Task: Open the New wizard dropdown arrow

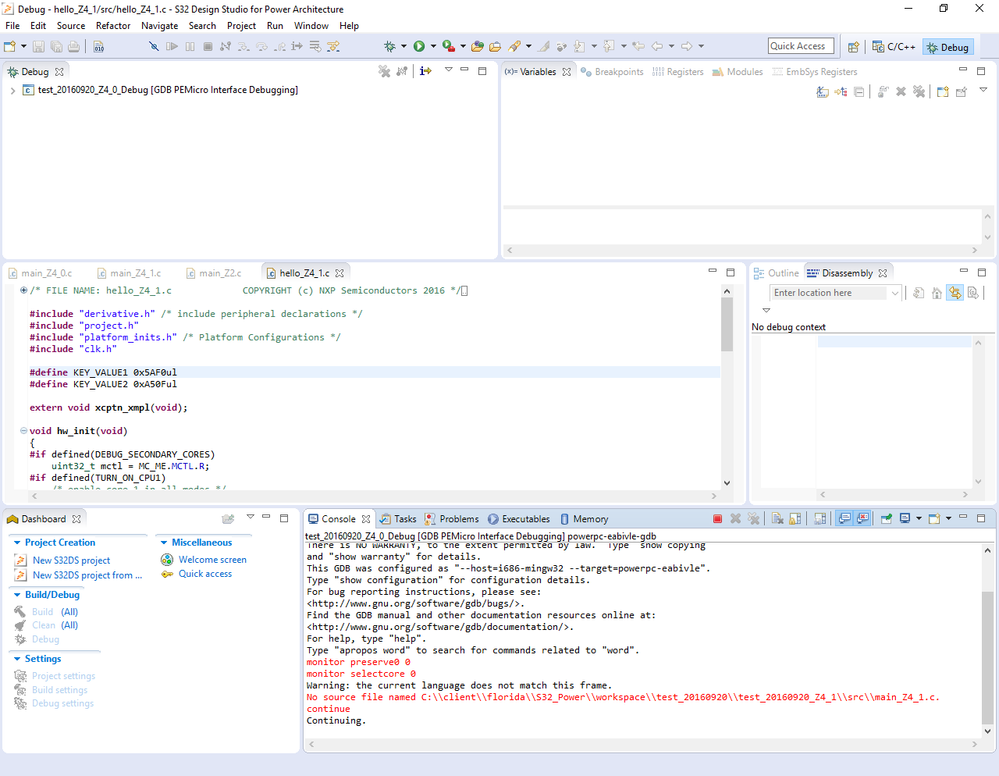Action: (24, 47)
